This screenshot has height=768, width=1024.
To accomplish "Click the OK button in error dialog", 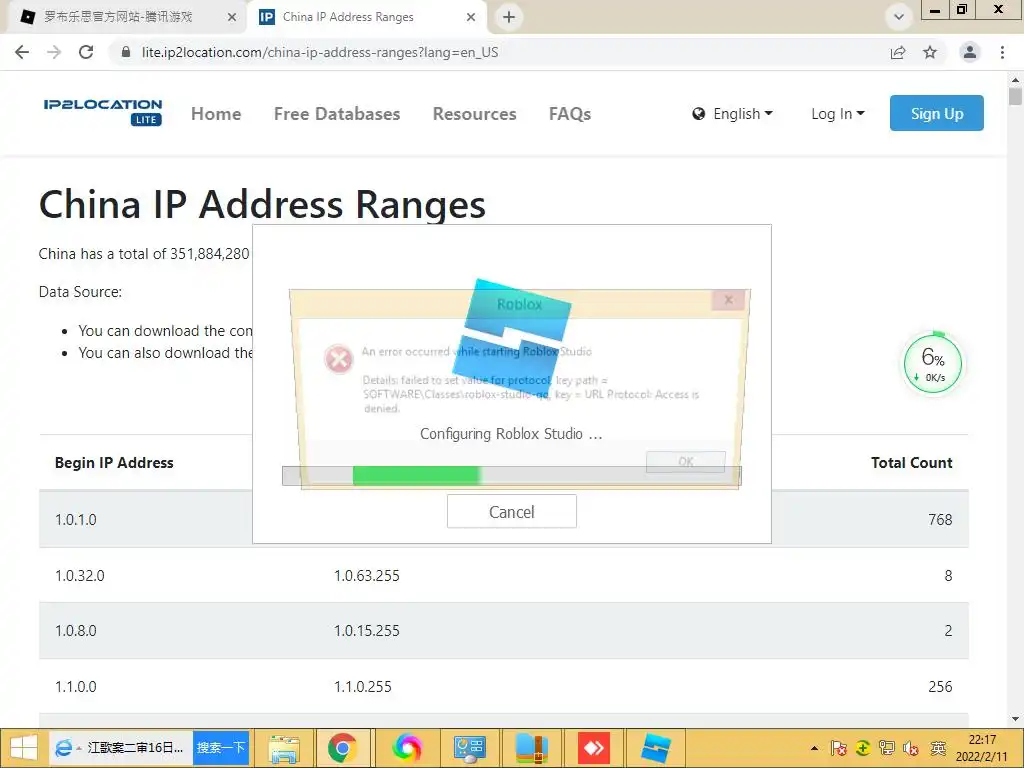I will 685,461.
